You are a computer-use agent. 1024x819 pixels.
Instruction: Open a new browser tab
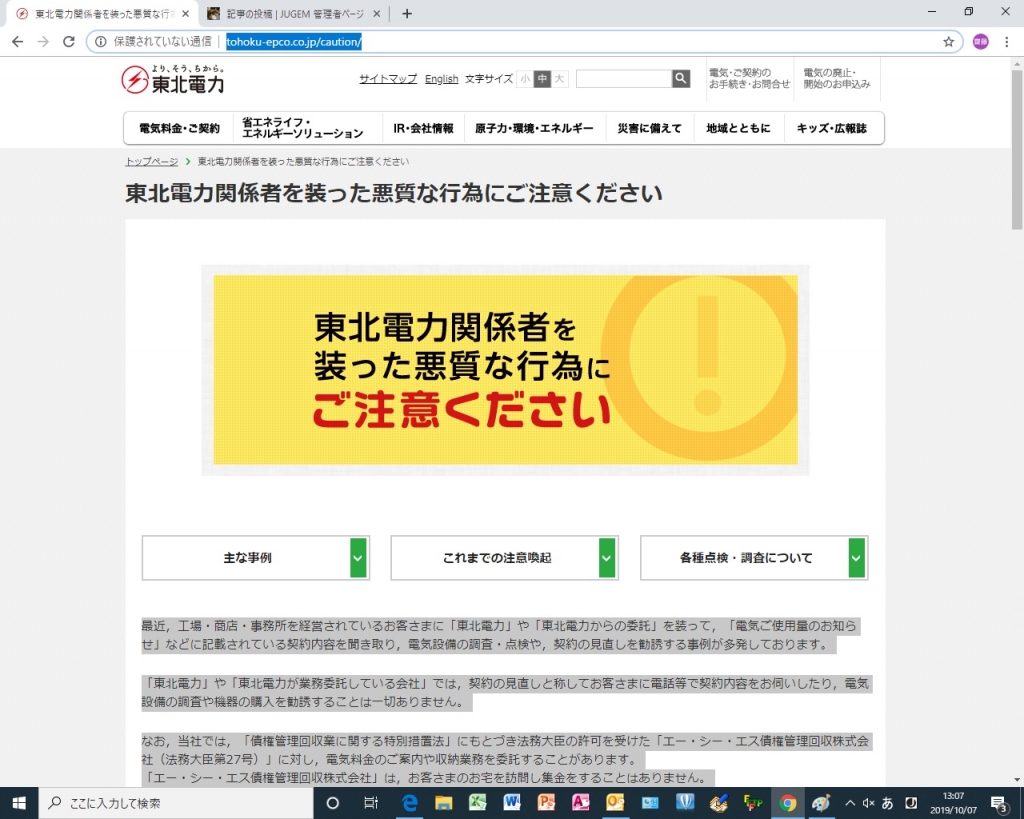(407, 13)
